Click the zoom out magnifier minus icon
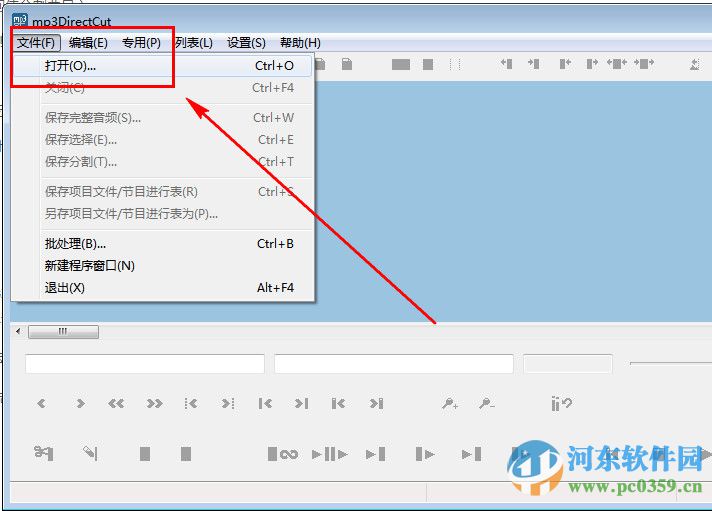The image size is (712, 511). coord(487,403)
